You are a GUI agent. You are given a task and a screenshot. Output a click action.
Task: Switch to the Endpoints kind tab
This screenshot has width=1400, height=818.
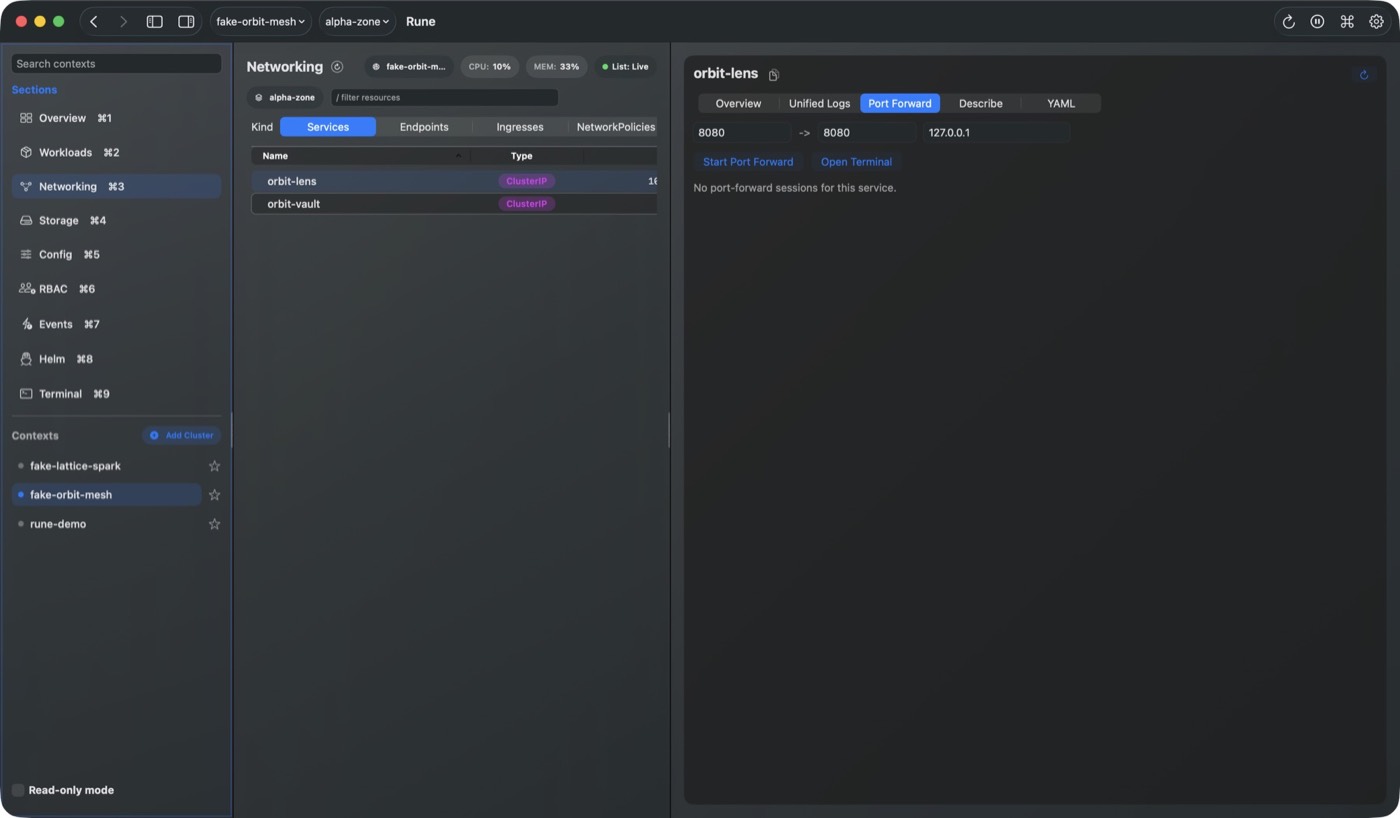(x=424, y=127)
